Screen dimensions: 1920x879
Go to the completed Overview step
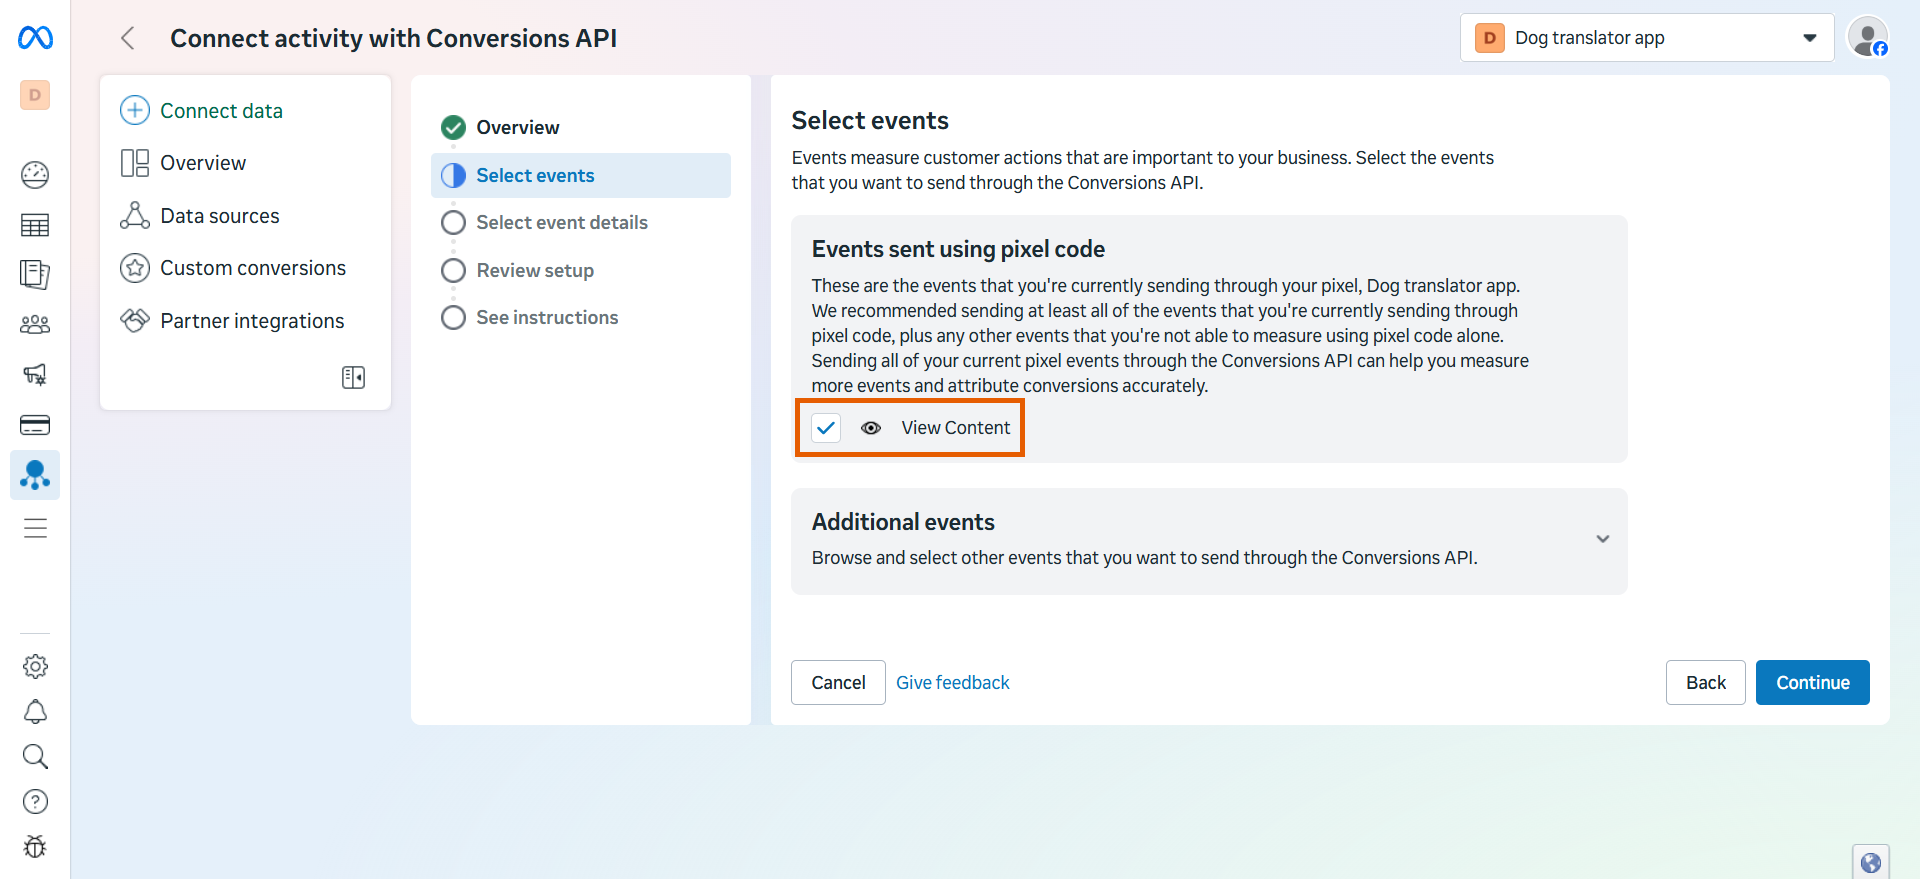pyautogui.click(x=518, y=127)
